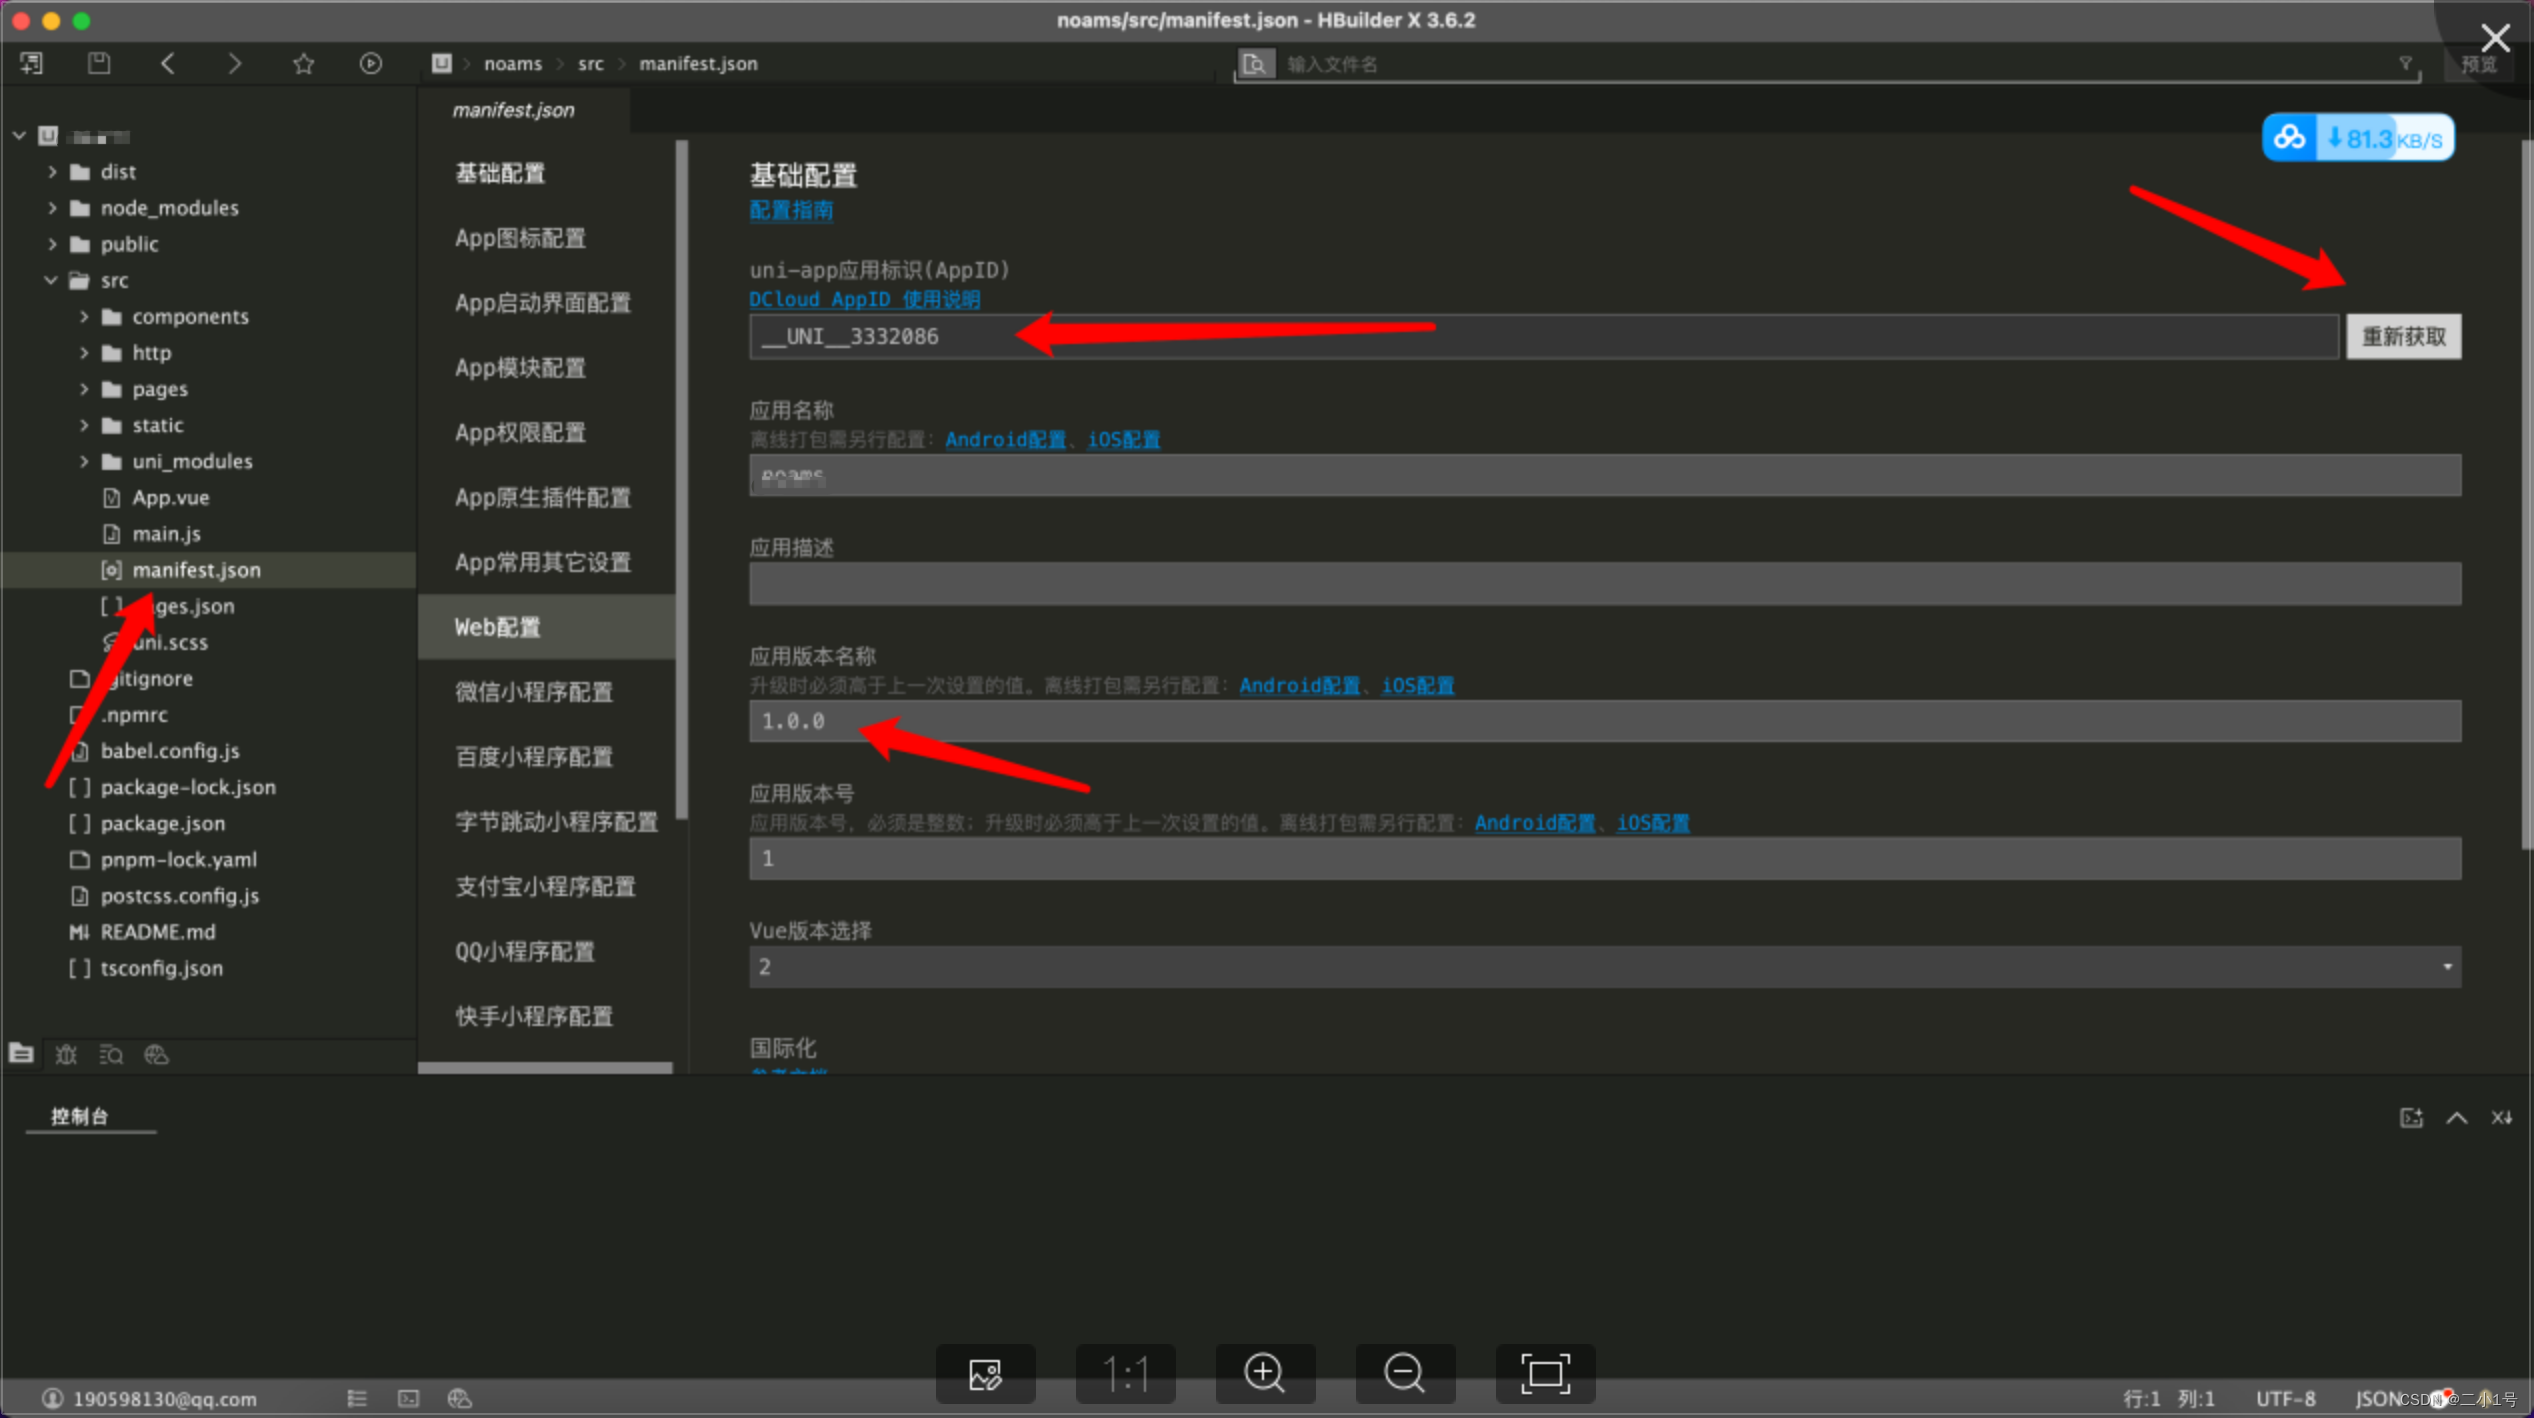Screen dimensions: 2534x1418
Task: Collapse the src folder
Action: pyautogui.click(x=51, y=280)
